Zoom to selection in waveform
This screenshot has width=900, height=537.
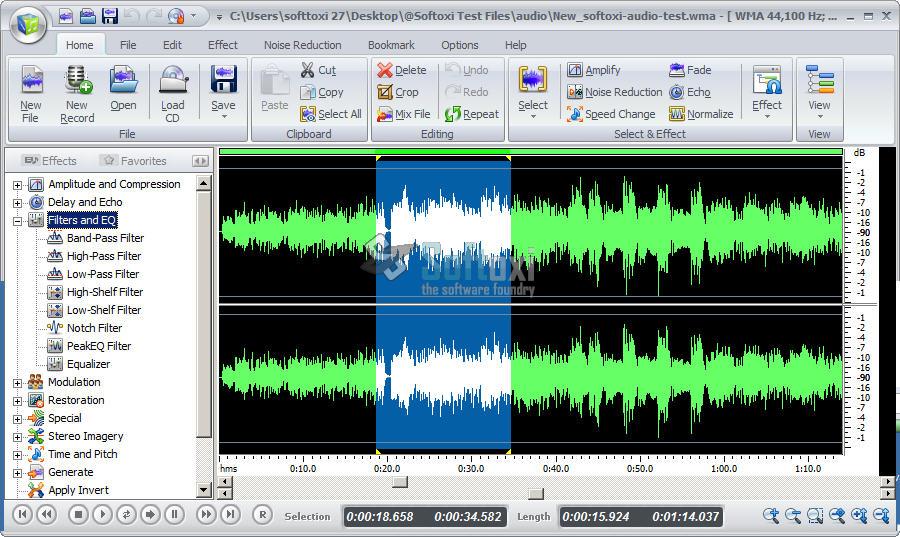pos(815,515)
